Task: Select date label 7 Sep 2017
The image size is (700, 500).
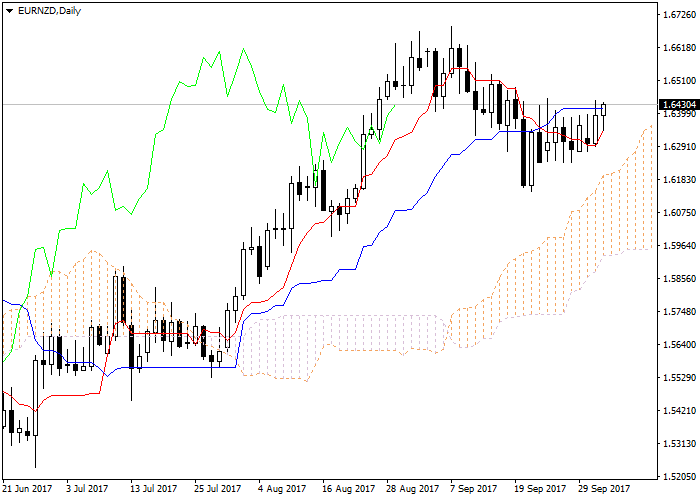Action: pyautogui.click(x=474, y=489)
